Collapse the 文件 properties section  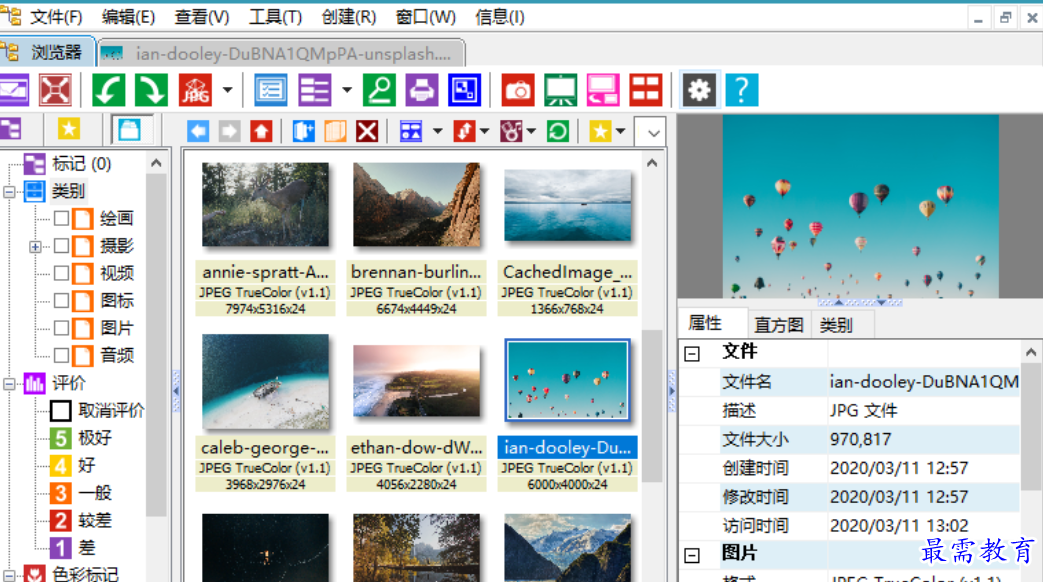tap(692, 353)
